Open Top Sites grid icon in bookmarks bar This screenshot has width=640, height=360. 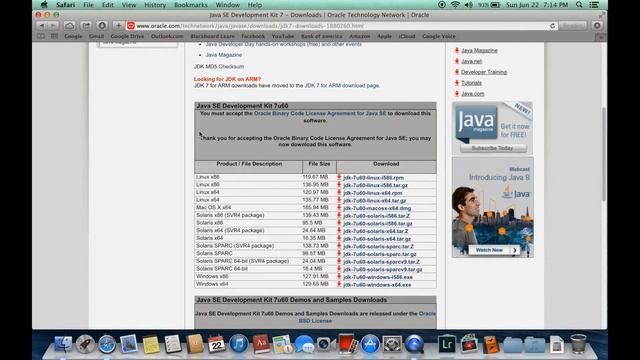coord(54,36)
